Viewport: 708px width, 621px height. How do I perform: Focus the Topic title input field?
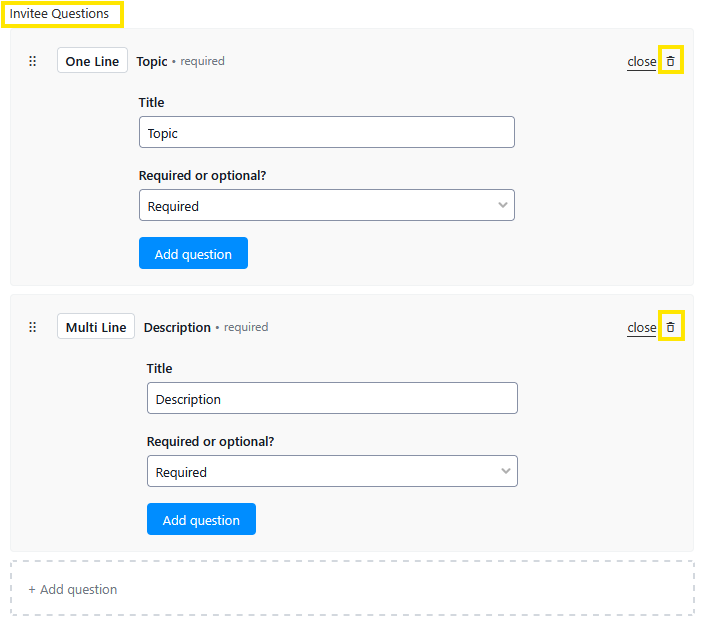coord(326,132)
